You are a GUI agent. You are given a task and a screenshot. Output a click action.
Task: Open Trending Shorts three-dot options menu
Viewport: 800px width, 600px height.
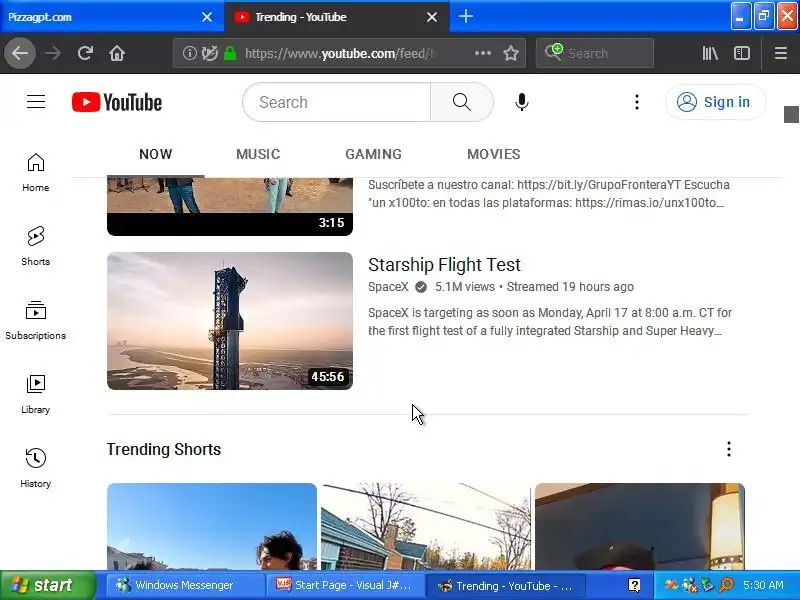729,449
